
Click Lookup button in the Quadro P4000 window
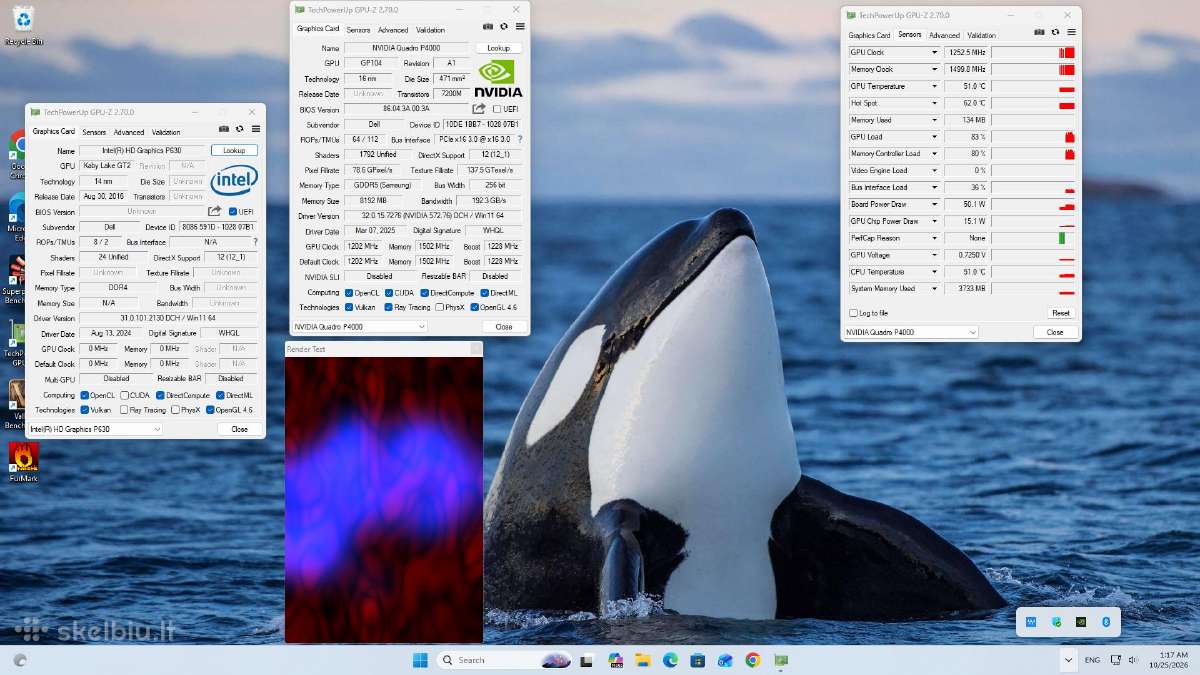(x=498, y=48)
